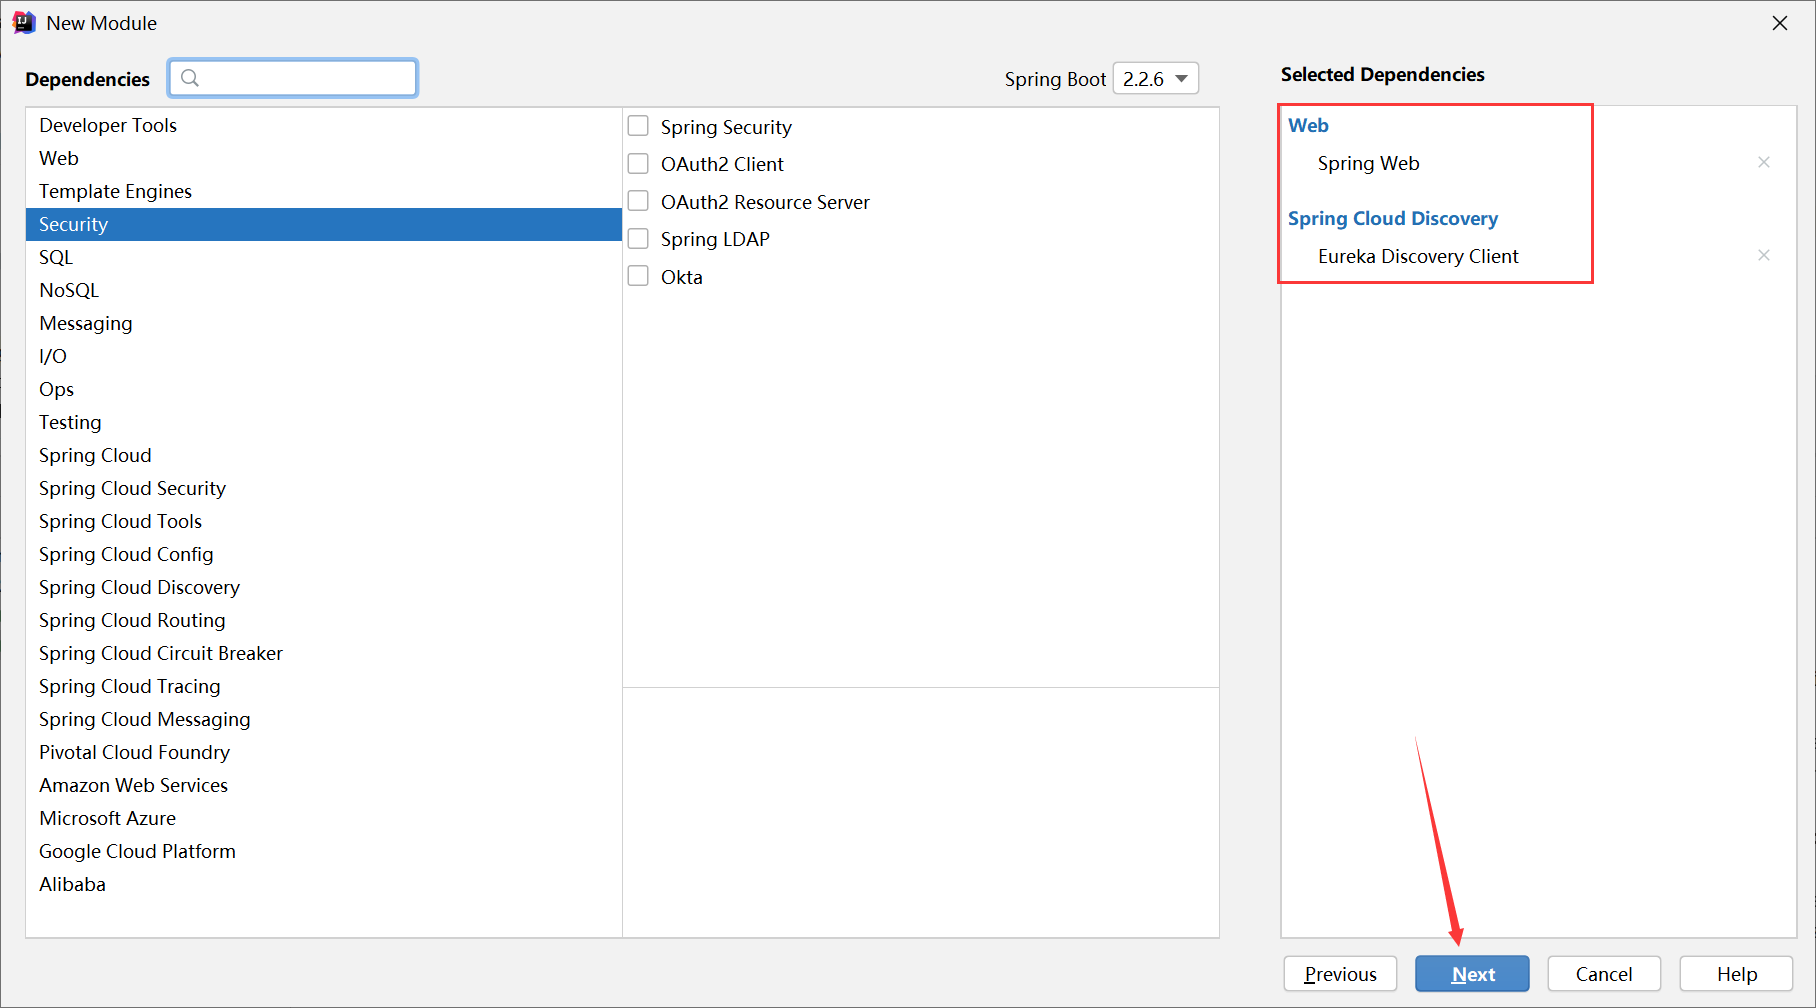Select Spring Cloud Tracing category

point(324,686)
